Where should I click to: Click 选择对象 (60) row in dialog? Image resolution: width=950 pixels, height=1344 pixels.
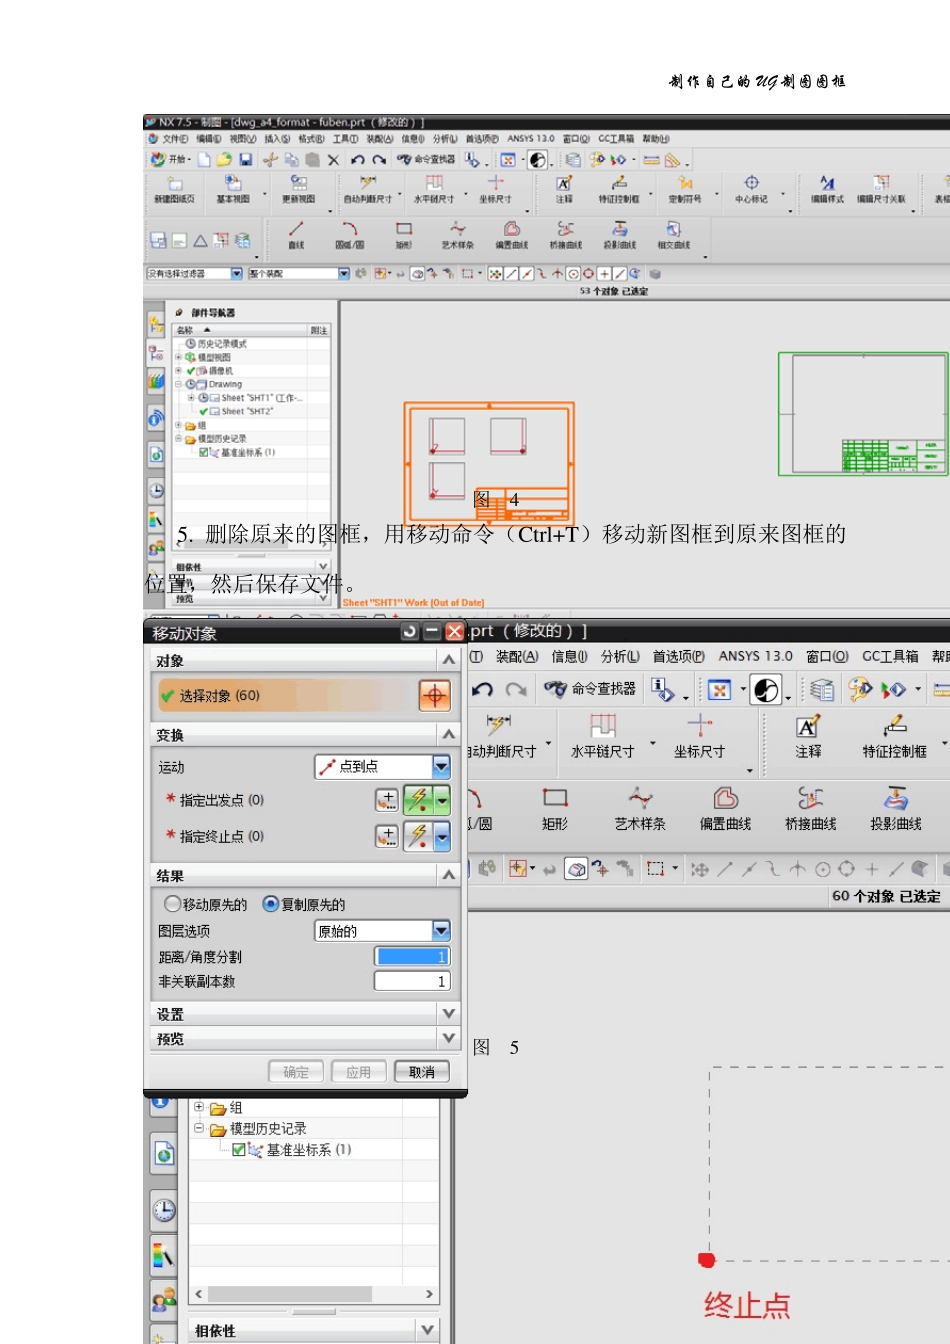tap(285, 695)
